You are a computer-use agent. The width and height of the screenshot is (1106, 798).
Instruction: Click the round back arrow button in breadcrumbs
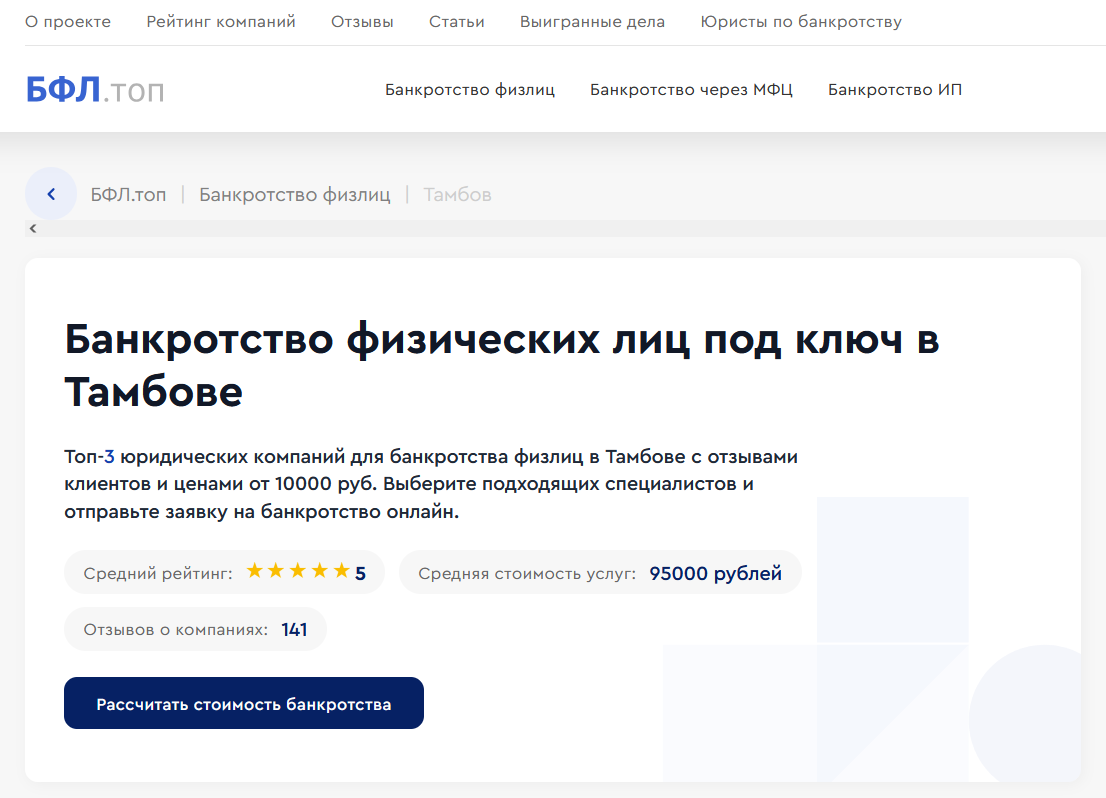(x=51, y=194)
